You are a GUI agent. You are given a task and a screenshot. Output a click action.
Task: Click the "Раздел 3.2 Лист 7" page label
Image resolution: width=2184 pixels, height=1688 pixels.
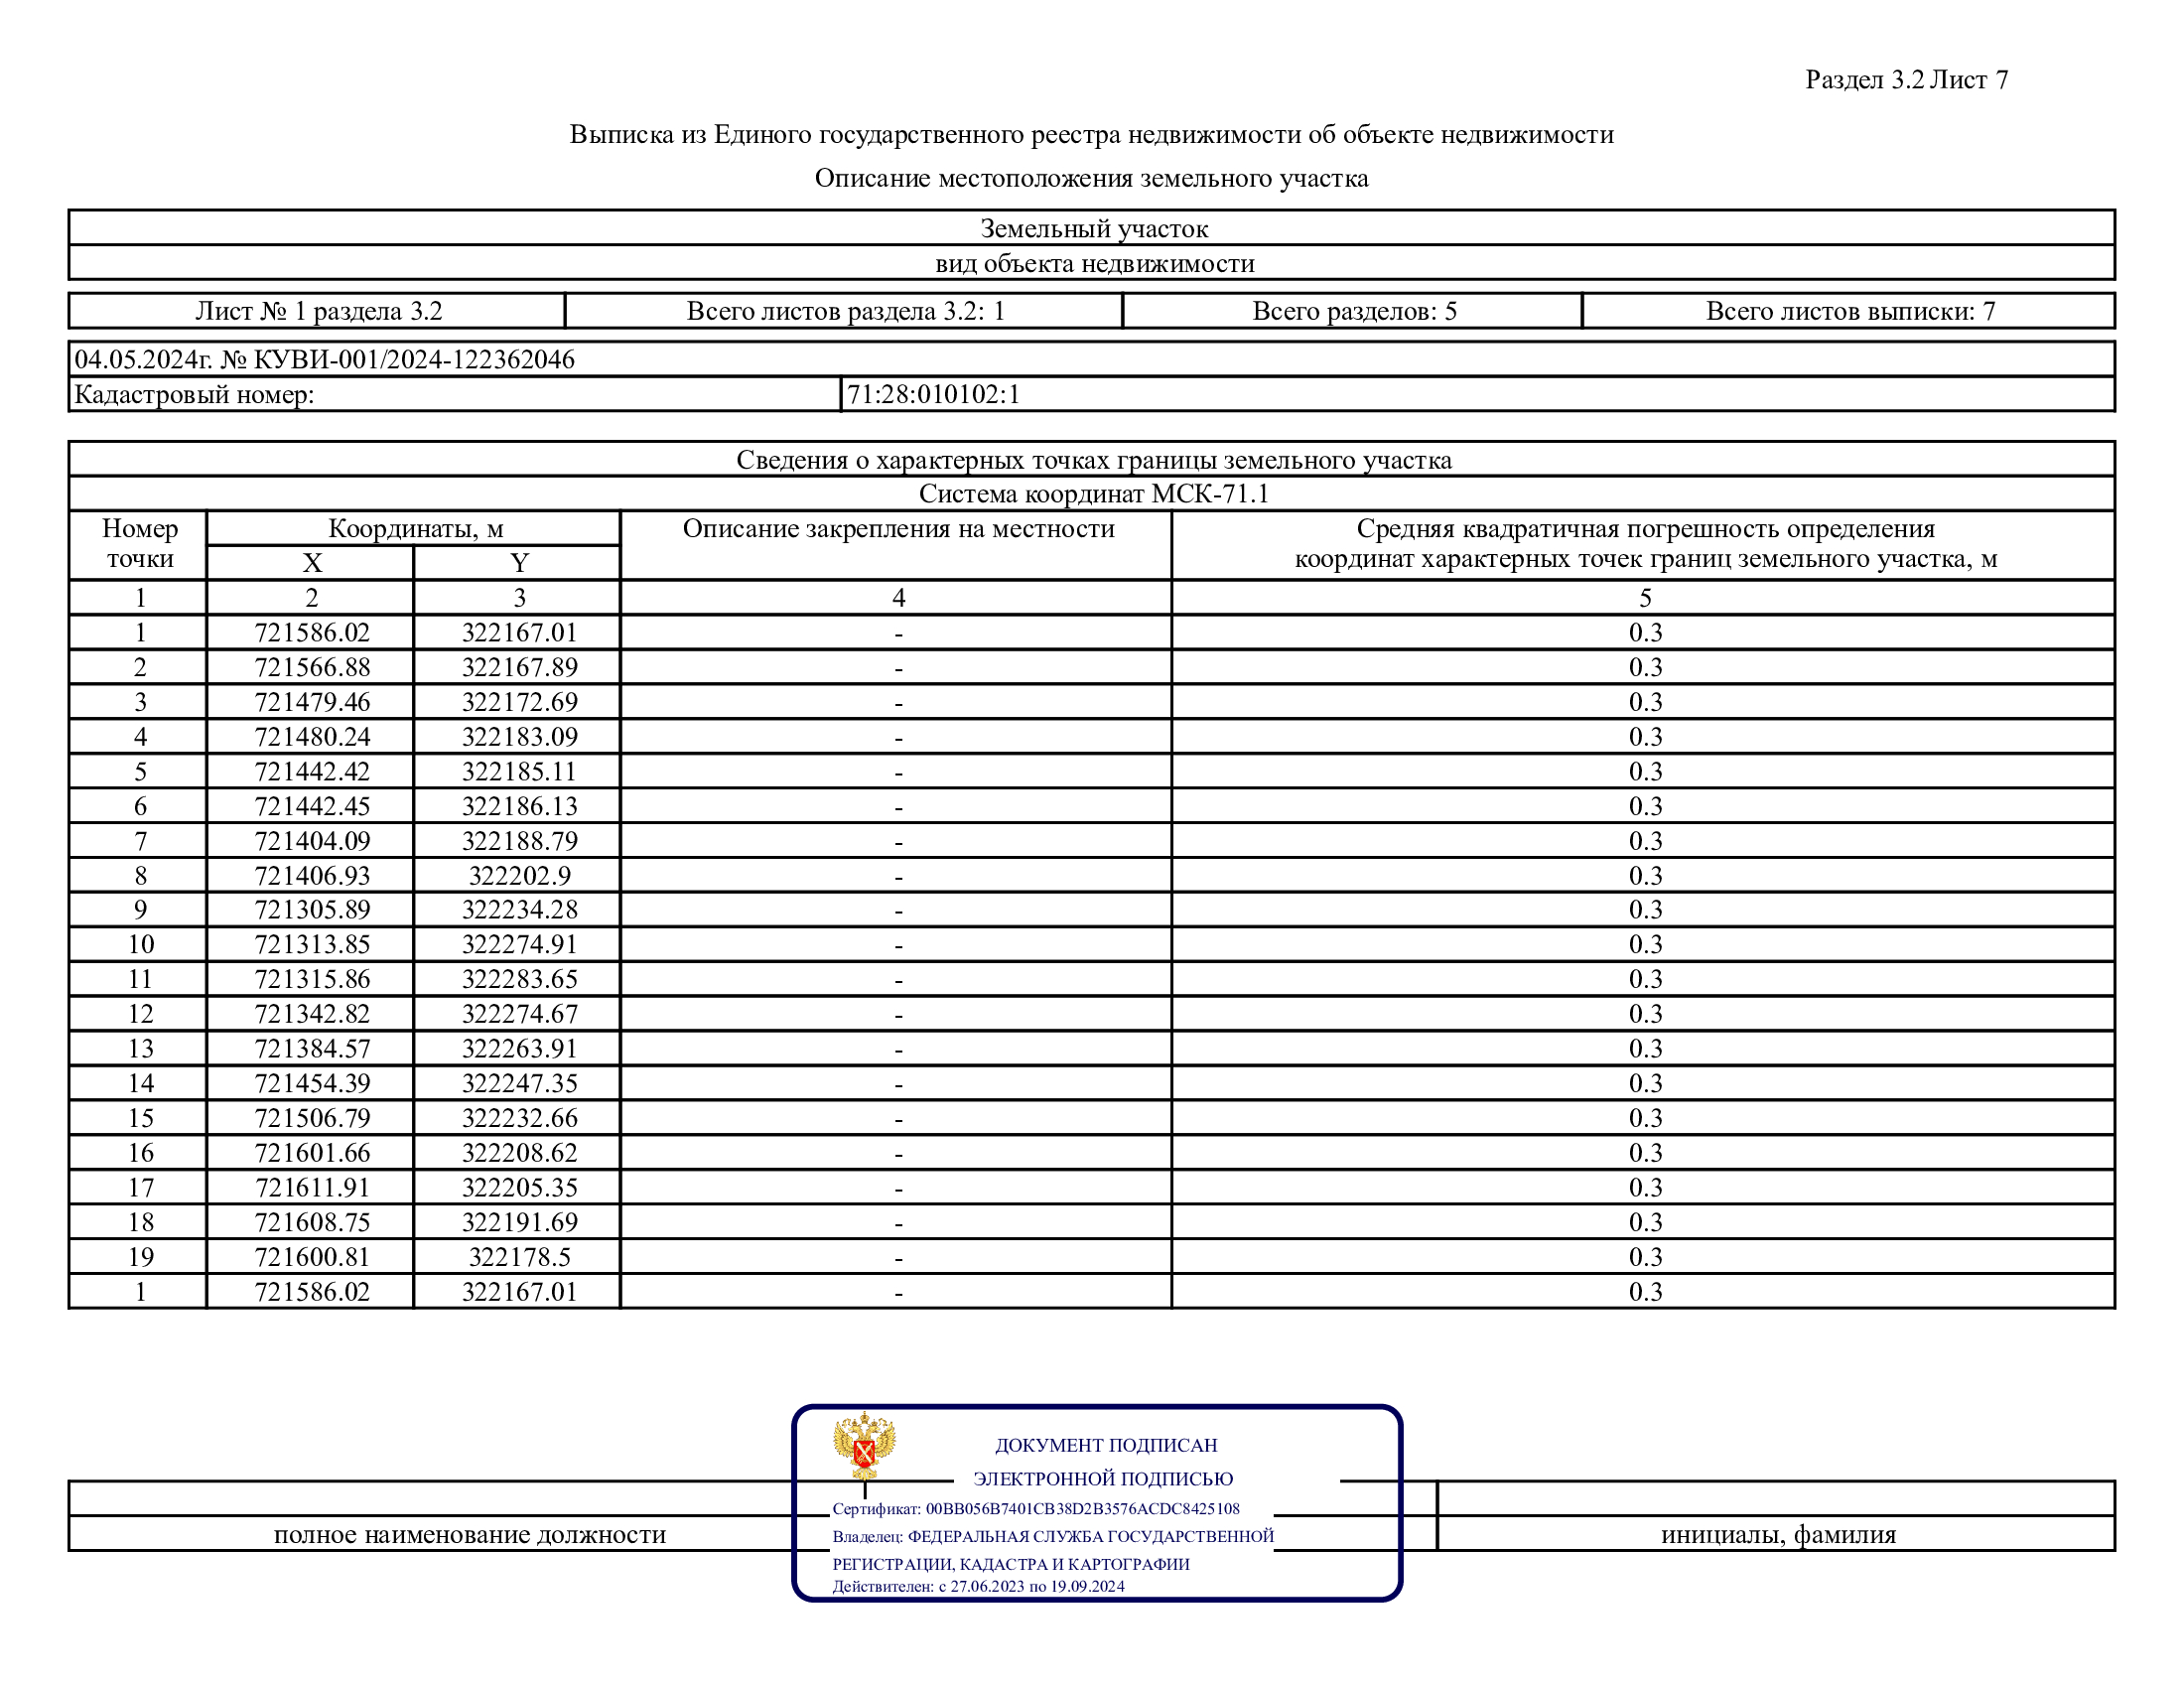pyautogui.click(x=1906, y=80)
